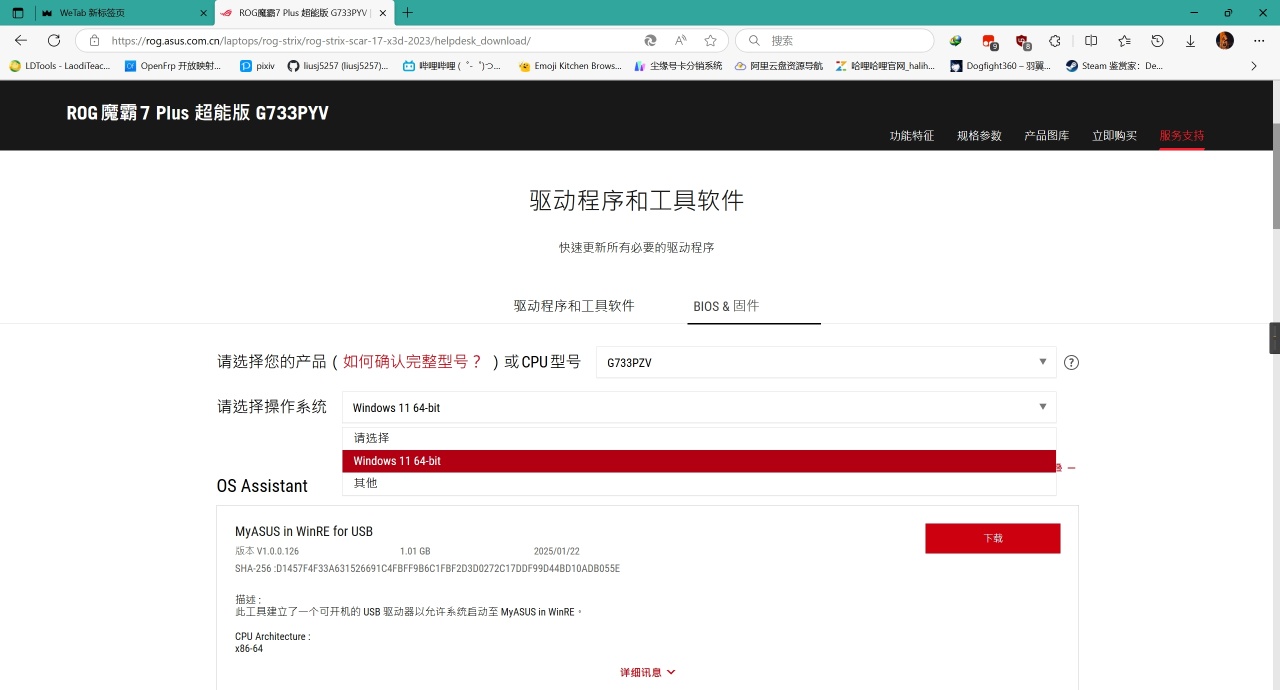Open the Dogfight360 bookmark
Viewport: 1280px width, 690px height.
coord(1000,66)
